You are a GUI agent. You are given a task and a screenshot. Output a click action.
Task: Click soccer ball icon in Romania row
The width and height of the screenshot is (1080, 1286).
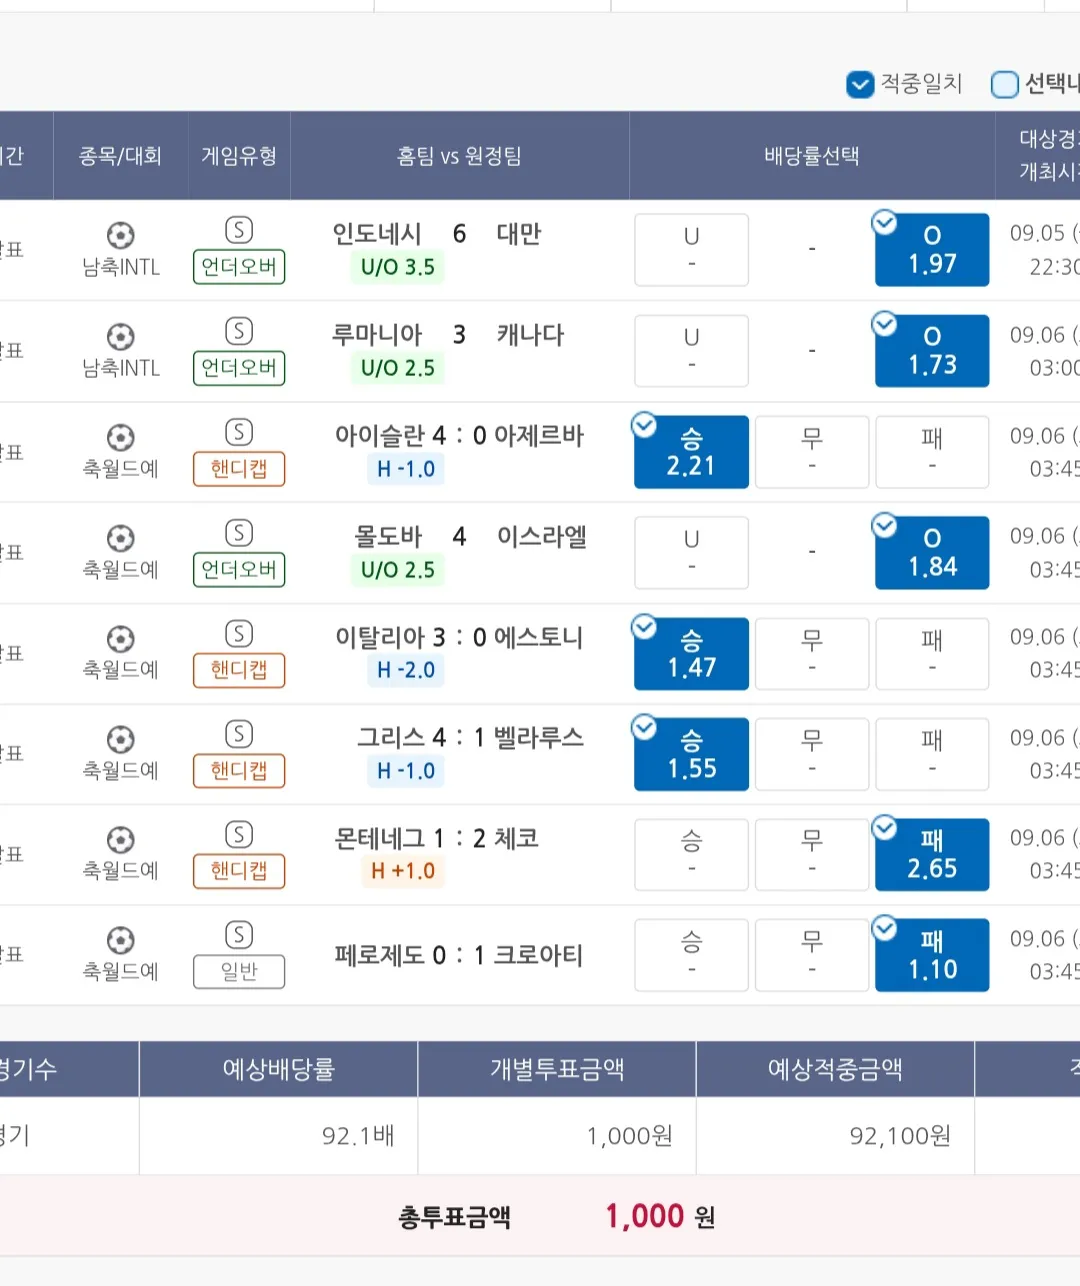pos(120,336)
